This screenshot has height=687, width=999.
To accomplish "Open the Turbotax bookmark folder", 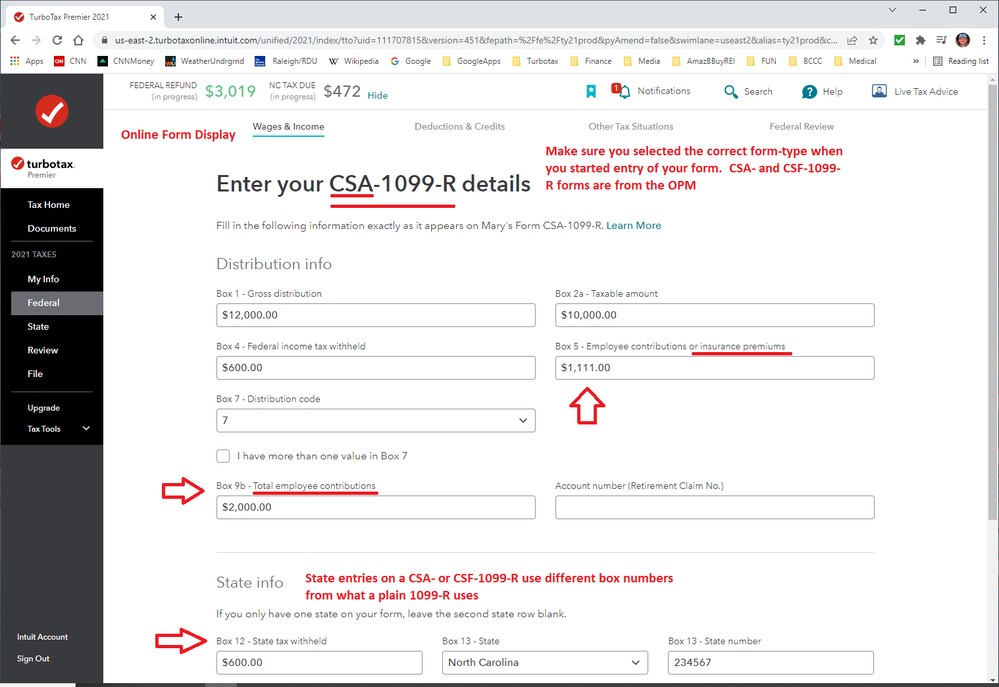I will [x=535, y=61].
